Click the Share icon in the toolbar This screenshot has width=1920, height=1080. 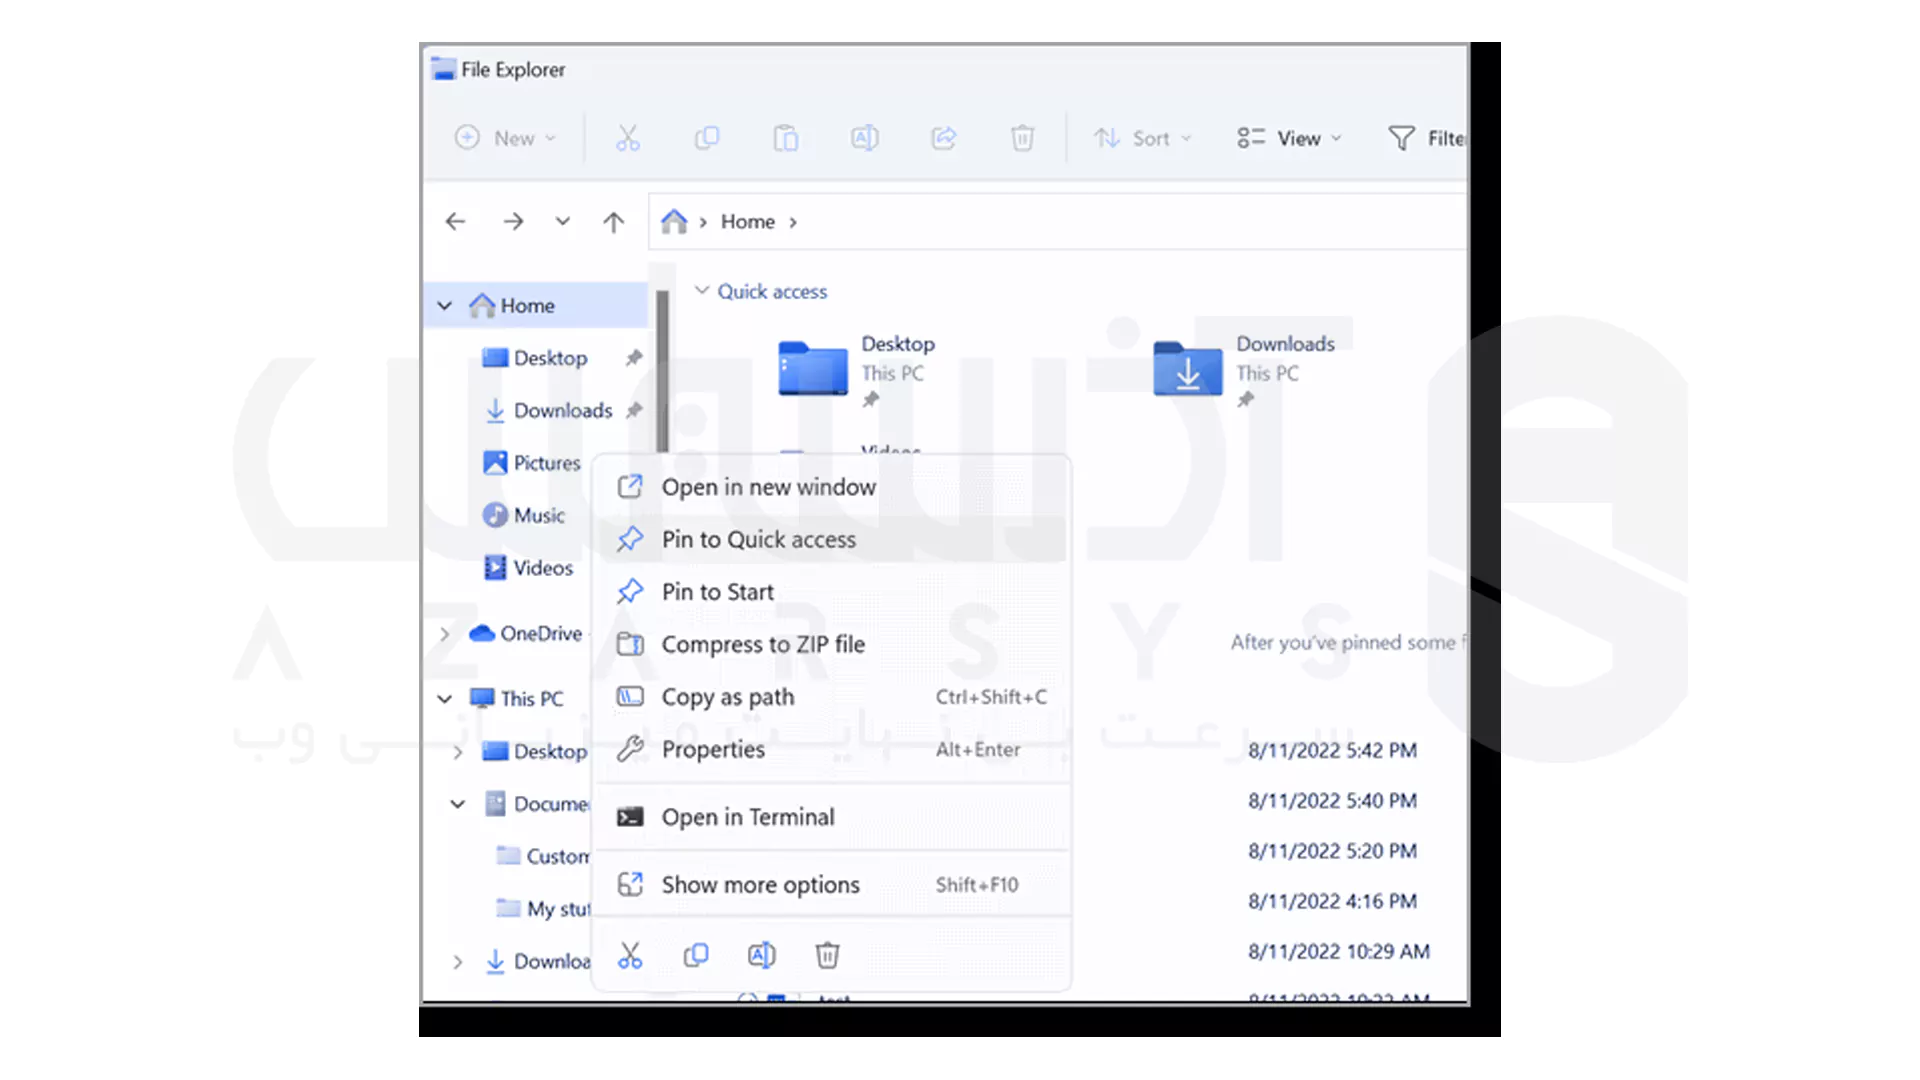(x=943, y=138)
